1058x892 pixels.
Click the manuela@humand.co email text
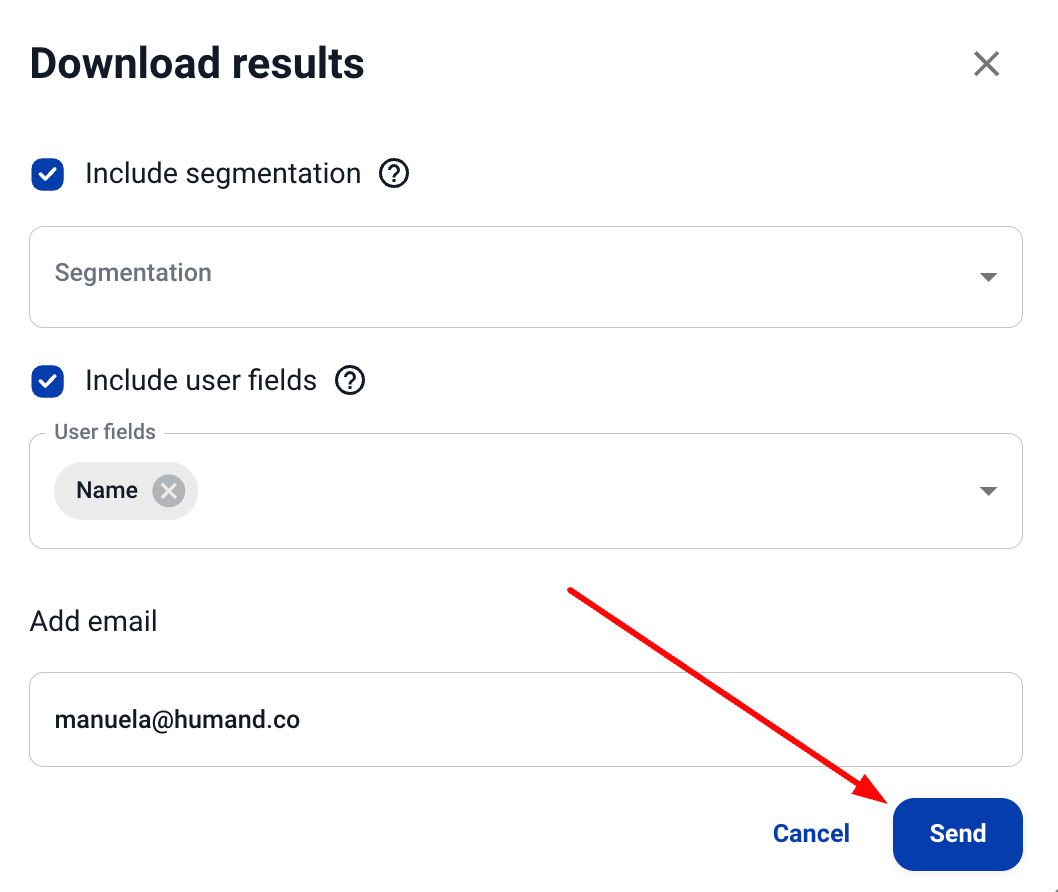click(177, 719)
